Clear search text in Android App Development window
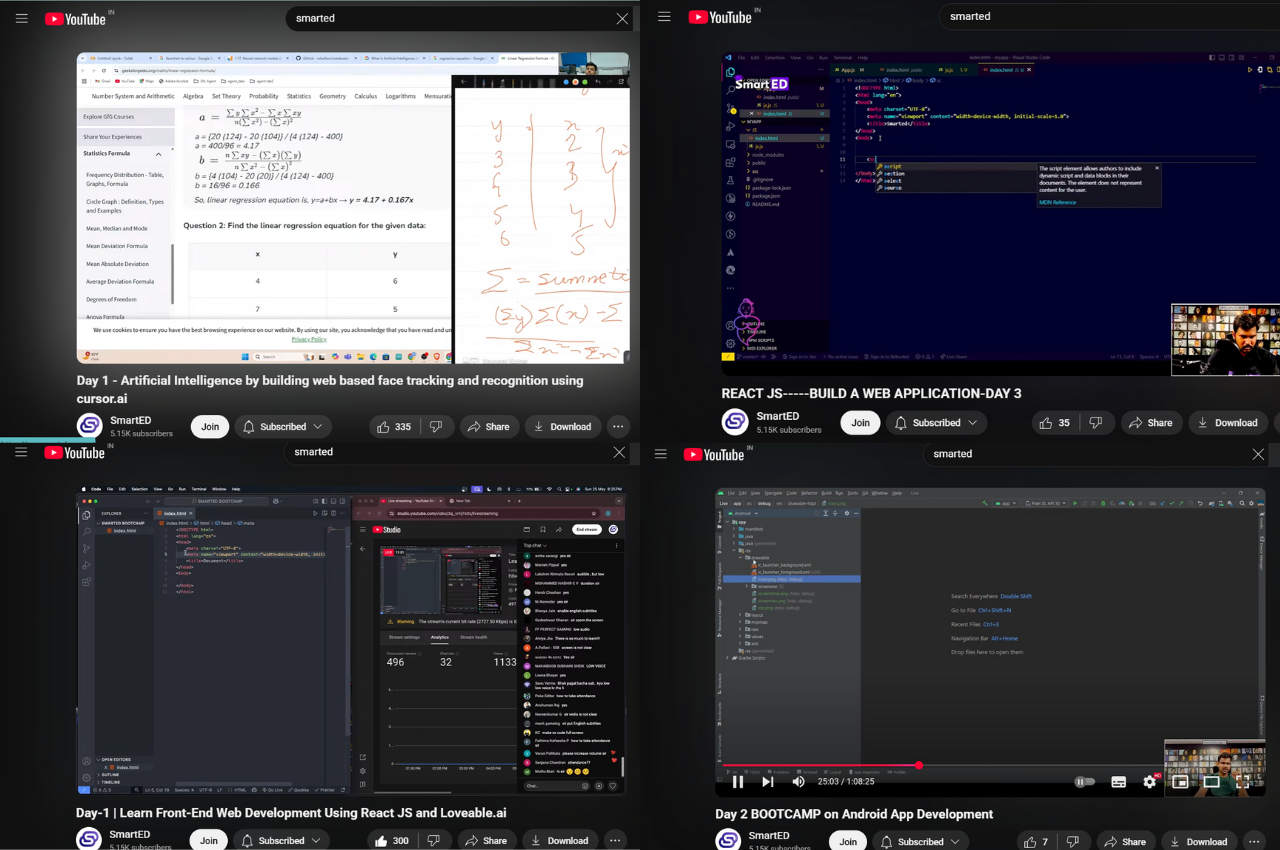Viewport: 1280px width, 850px height. [x=1258, y=454]
